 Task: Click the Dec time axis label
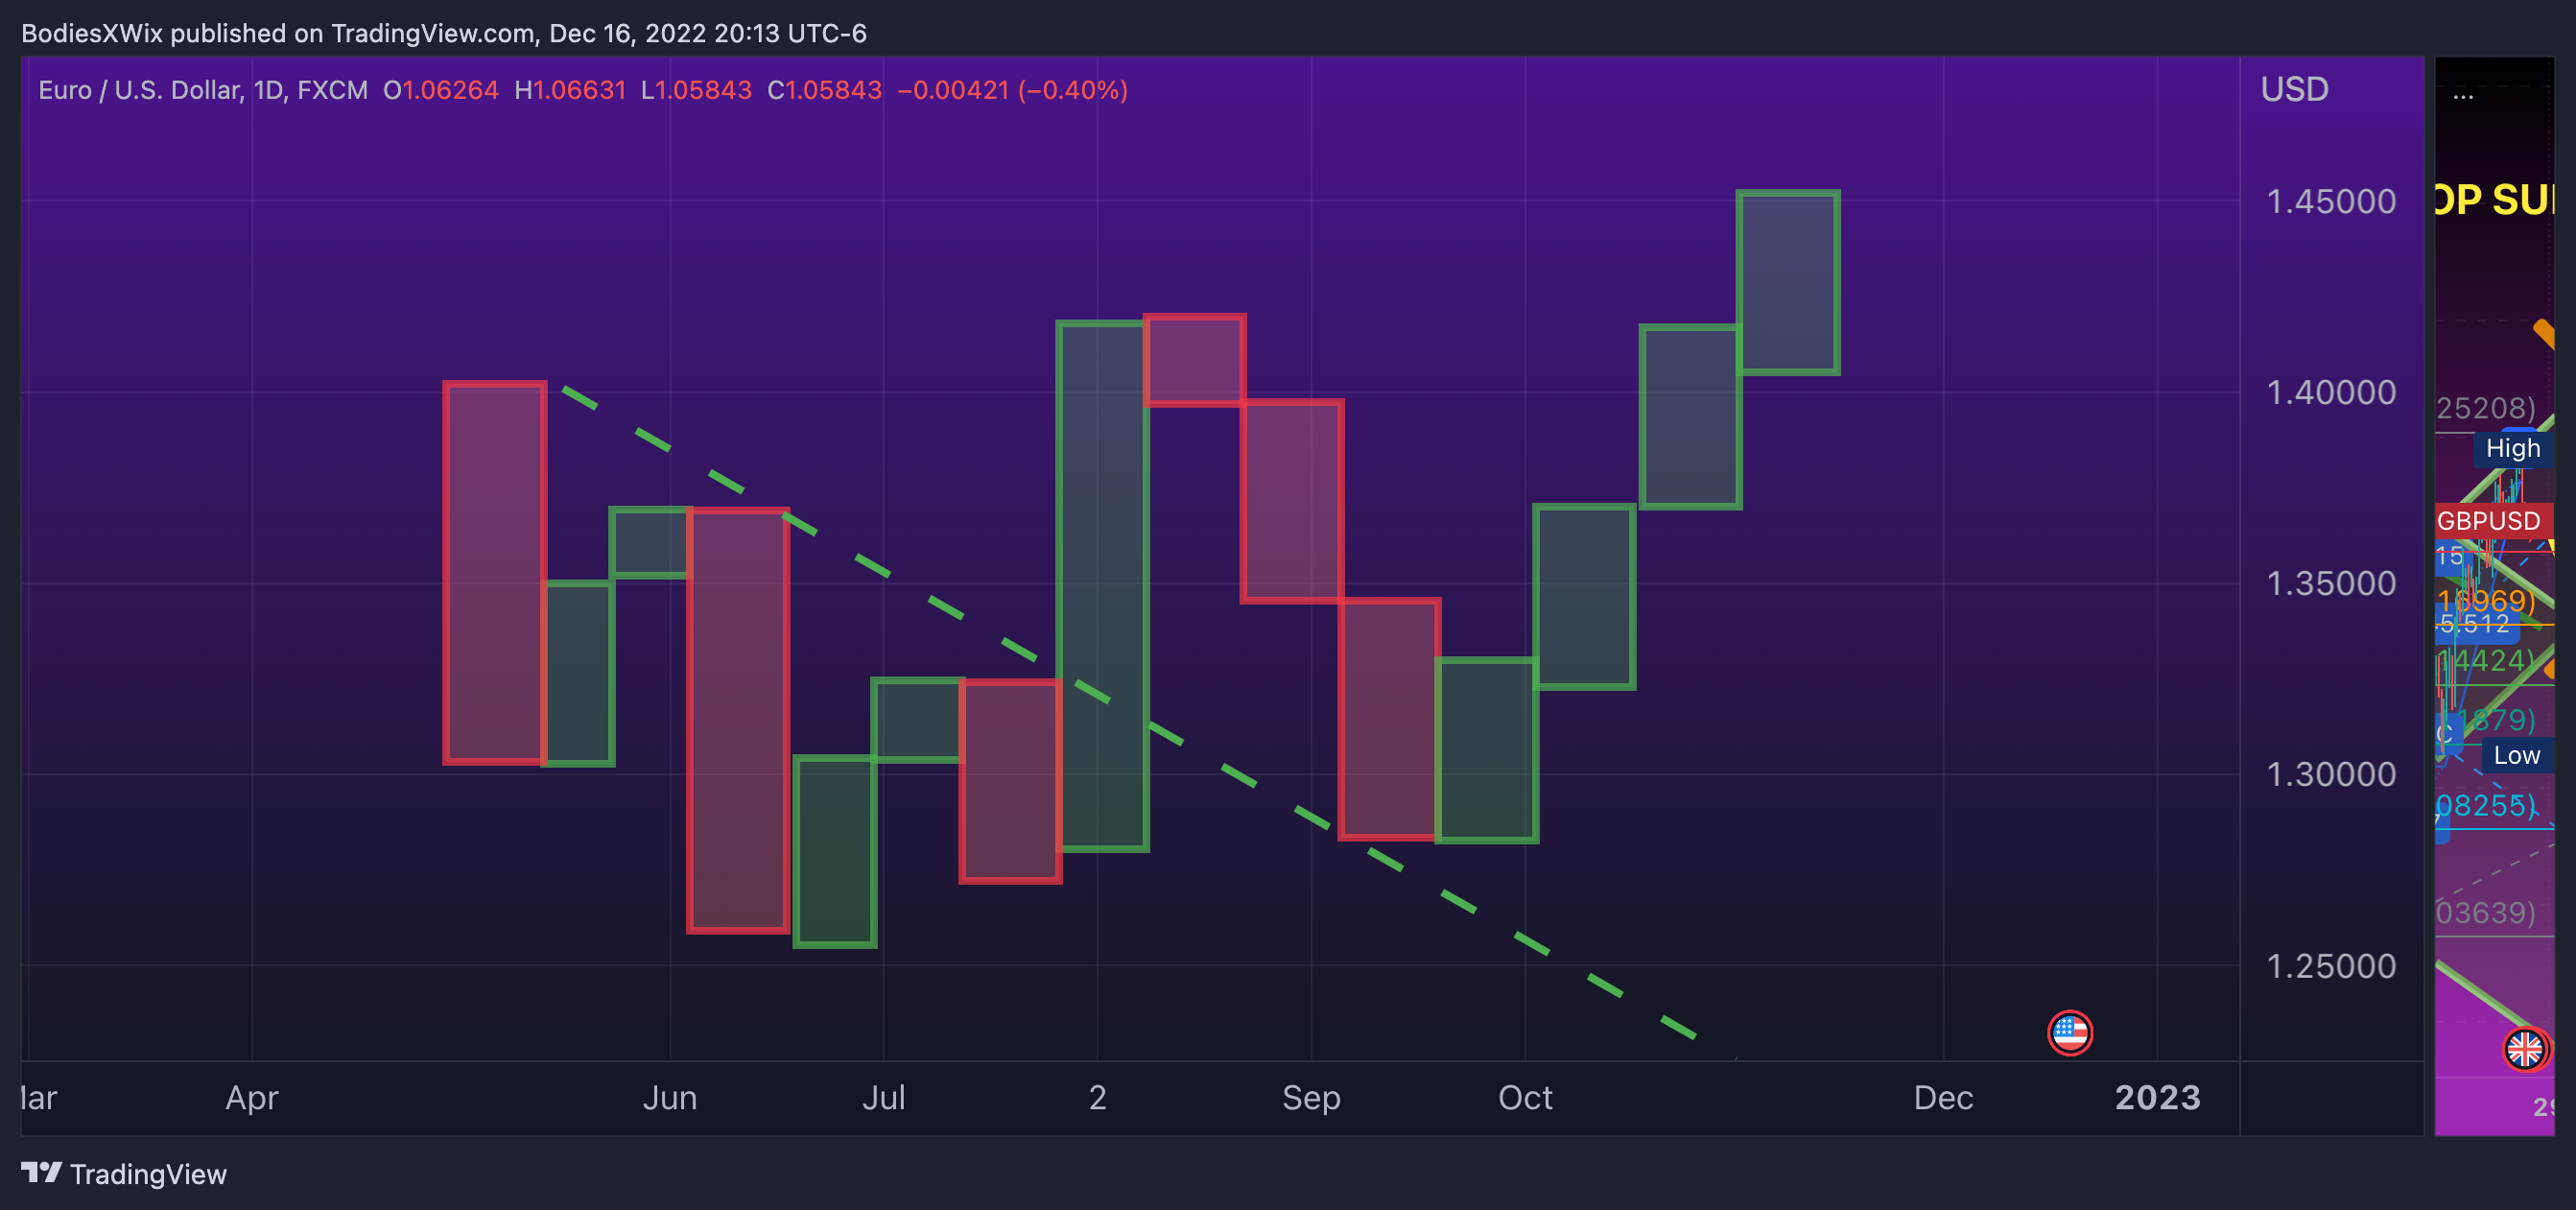pyautogui.click(x=1943, y=1097)
